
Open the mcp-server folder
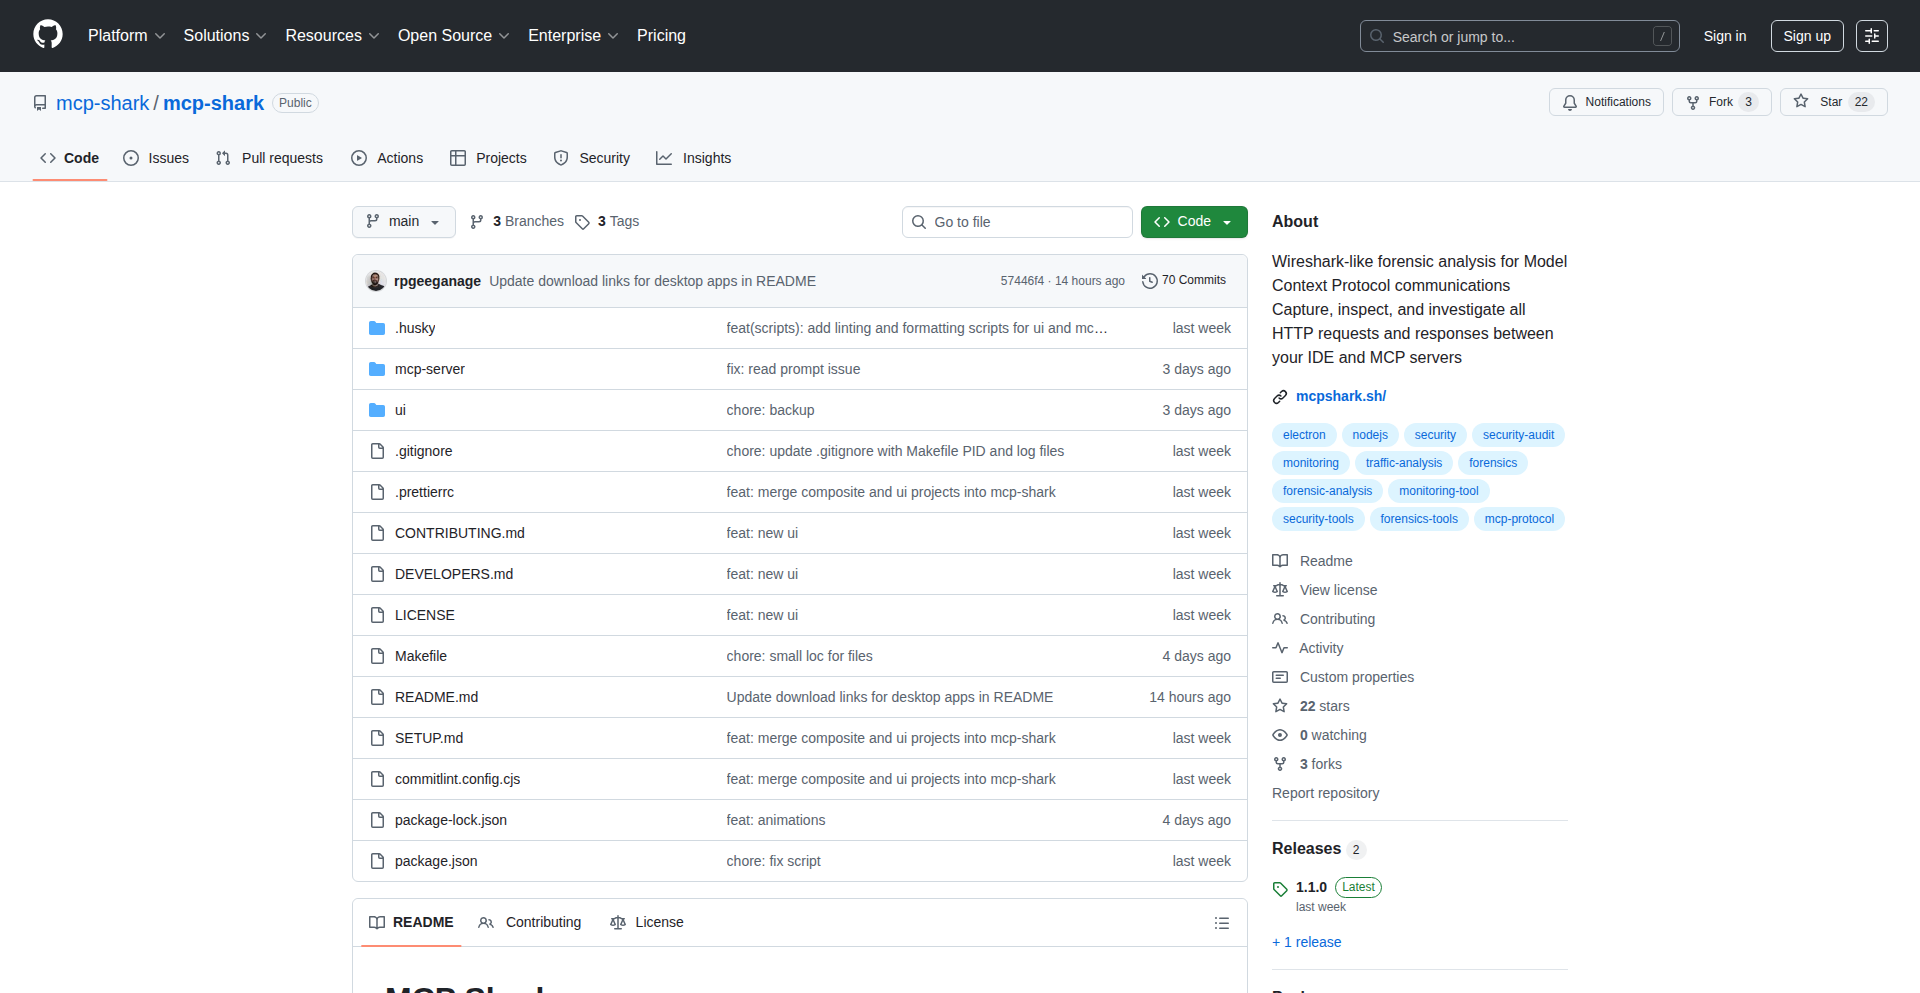(429, 369)
